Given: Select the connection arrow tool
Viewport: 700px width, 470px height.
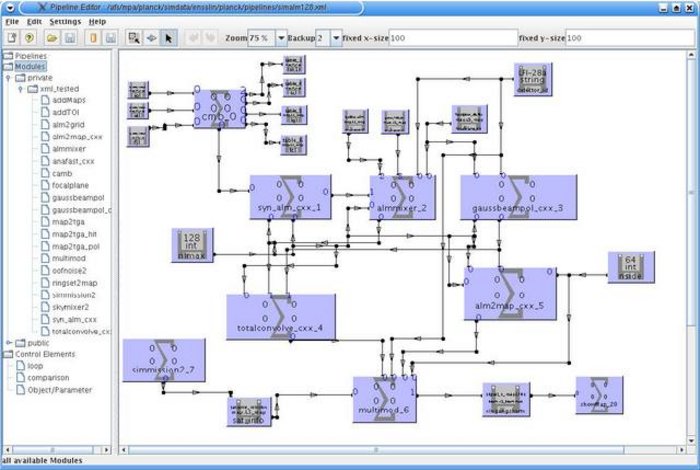Looking at the screenshot, I should (x=151, y=38).
